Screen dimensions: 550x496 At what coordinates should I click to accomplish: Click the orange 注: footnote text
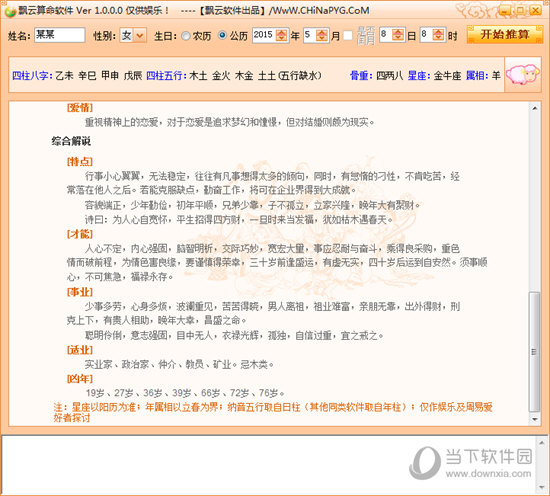tap(273, 412)
